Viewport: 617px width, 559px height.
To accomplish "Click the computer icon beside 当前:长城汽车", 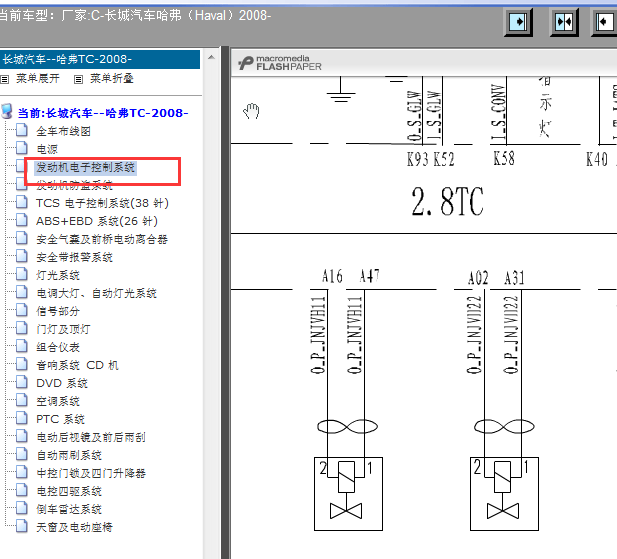I will tap(7, 111).
